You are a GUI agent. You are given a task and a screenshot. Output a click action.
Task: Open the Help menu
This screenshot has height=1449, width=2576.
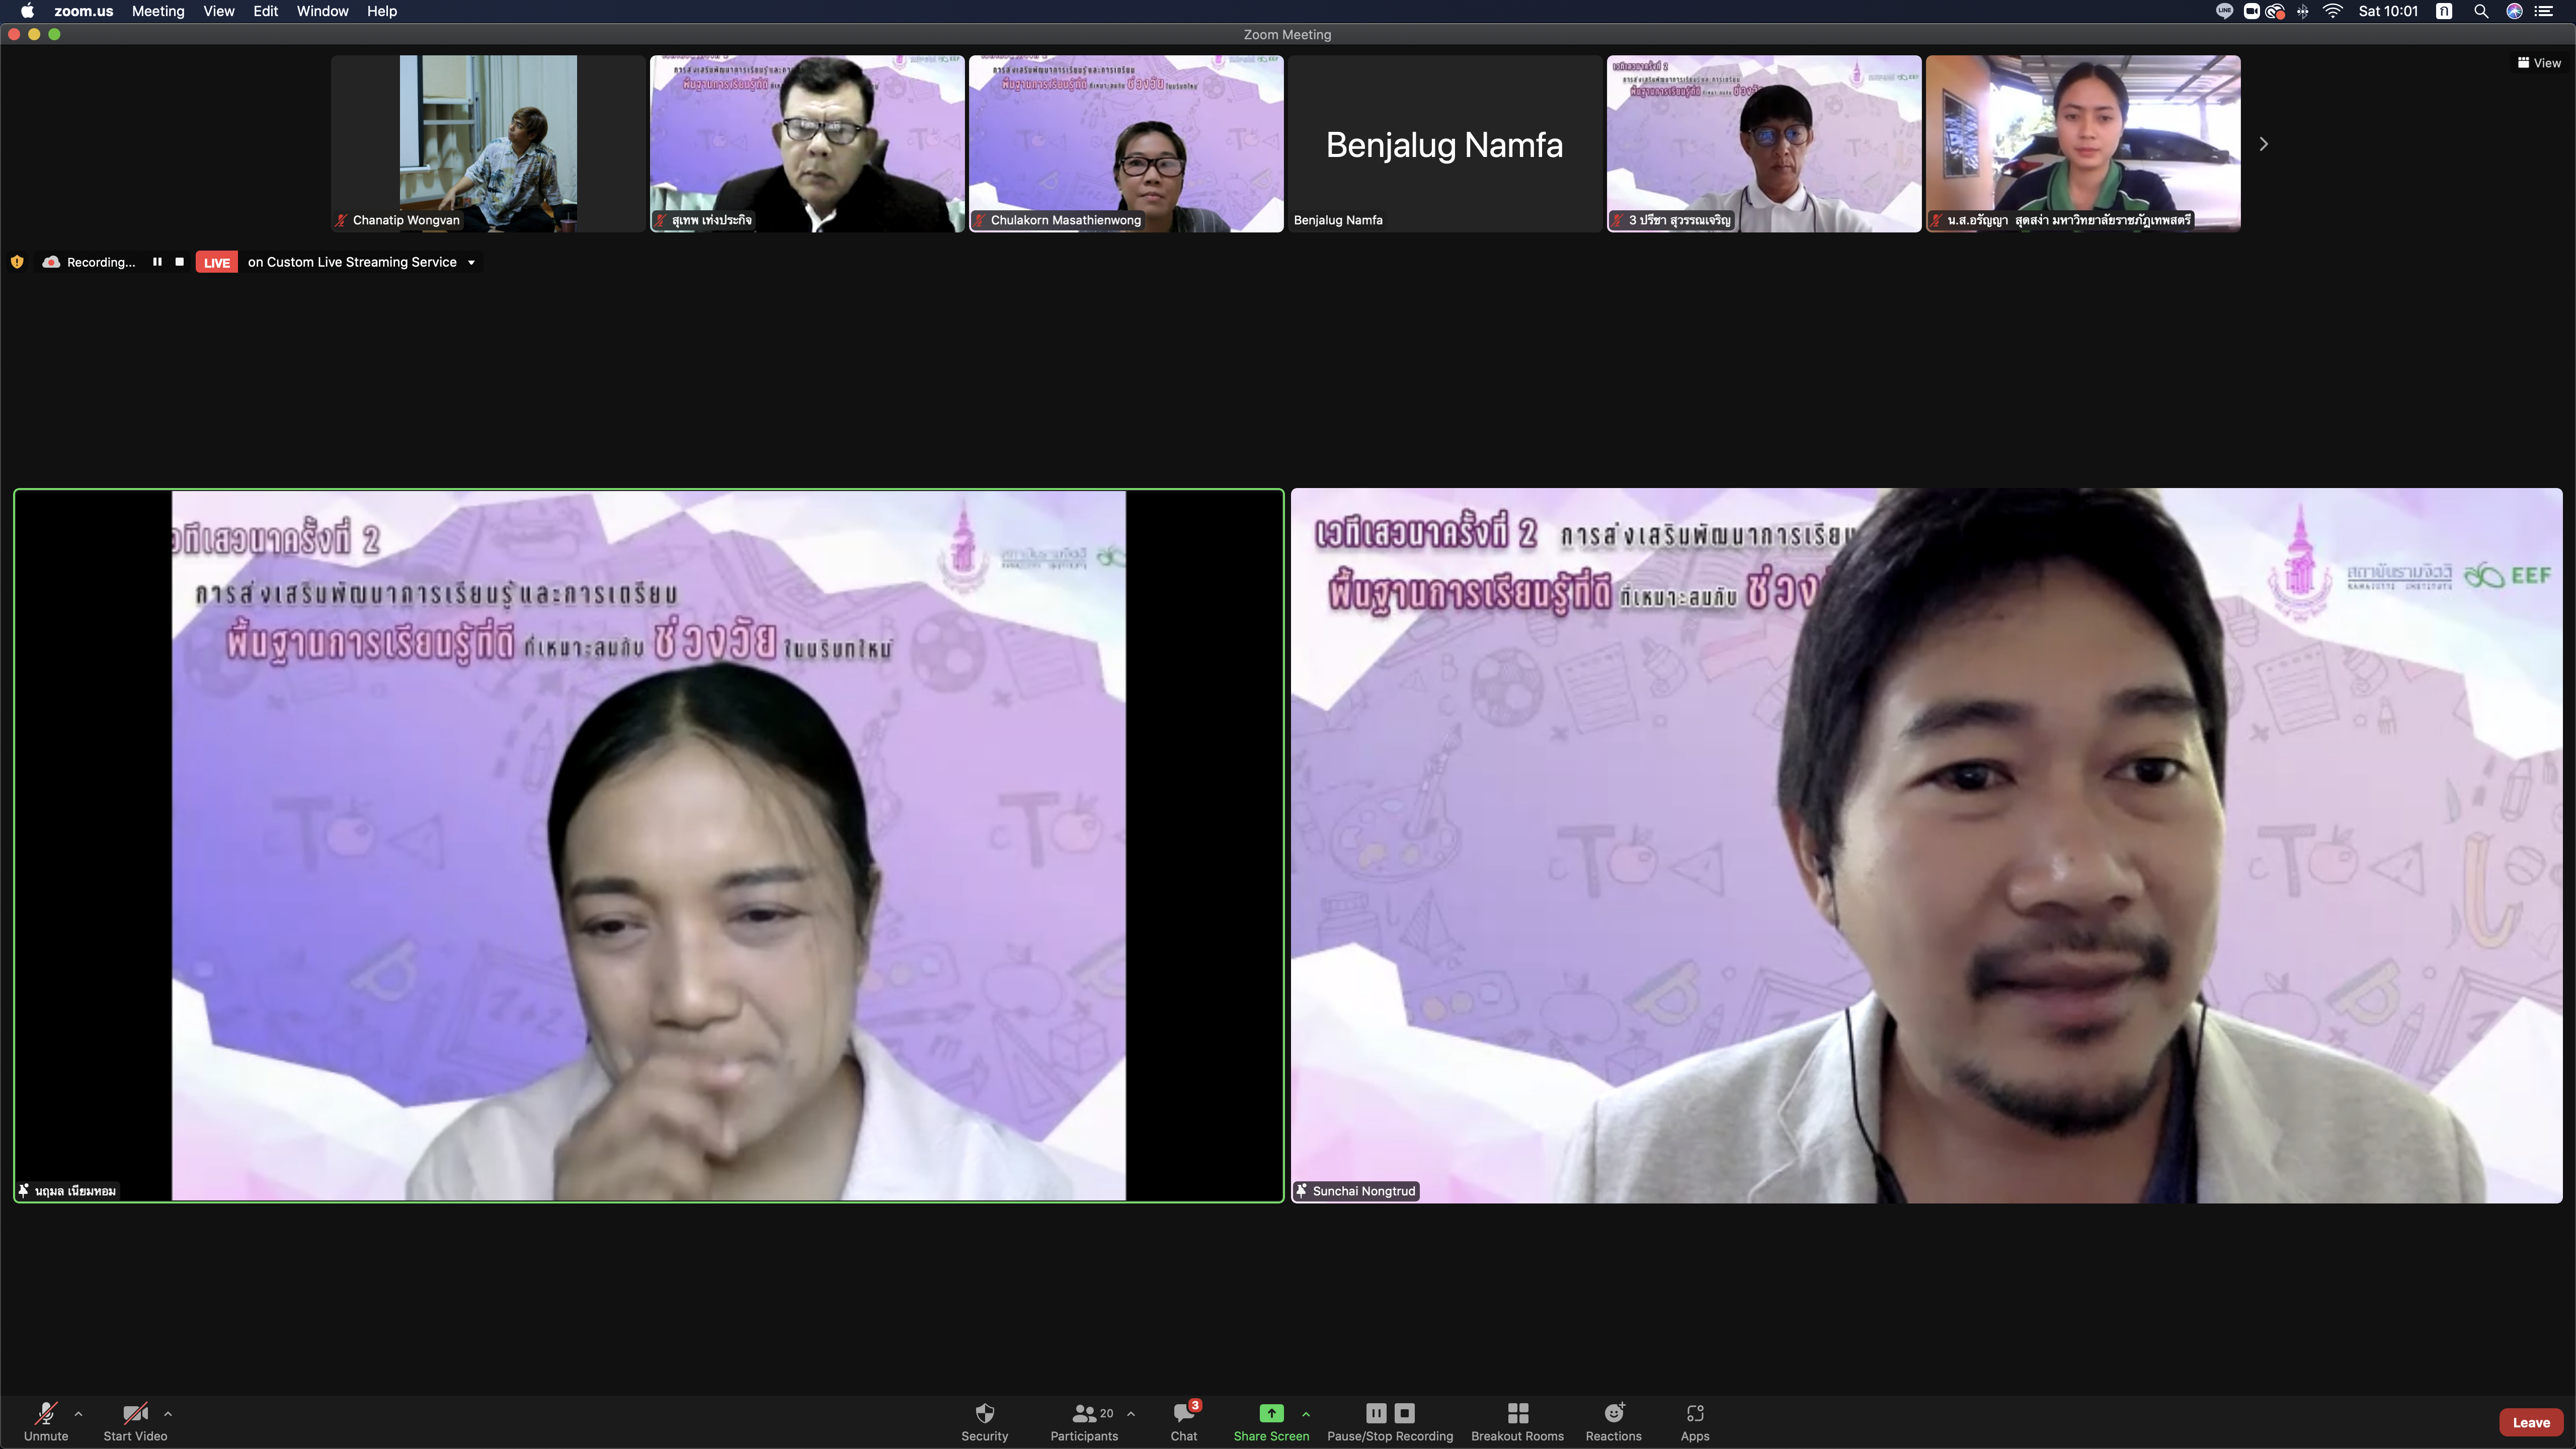click(382, 11)
